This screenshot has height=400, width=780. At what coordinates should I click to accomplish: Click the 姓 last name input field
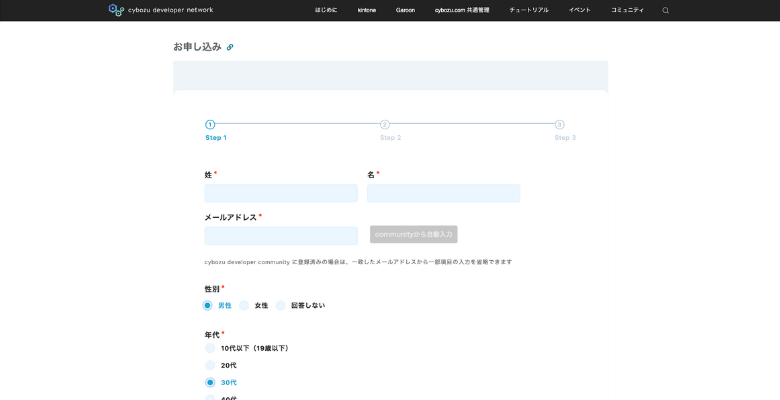[x=281, y=193]
